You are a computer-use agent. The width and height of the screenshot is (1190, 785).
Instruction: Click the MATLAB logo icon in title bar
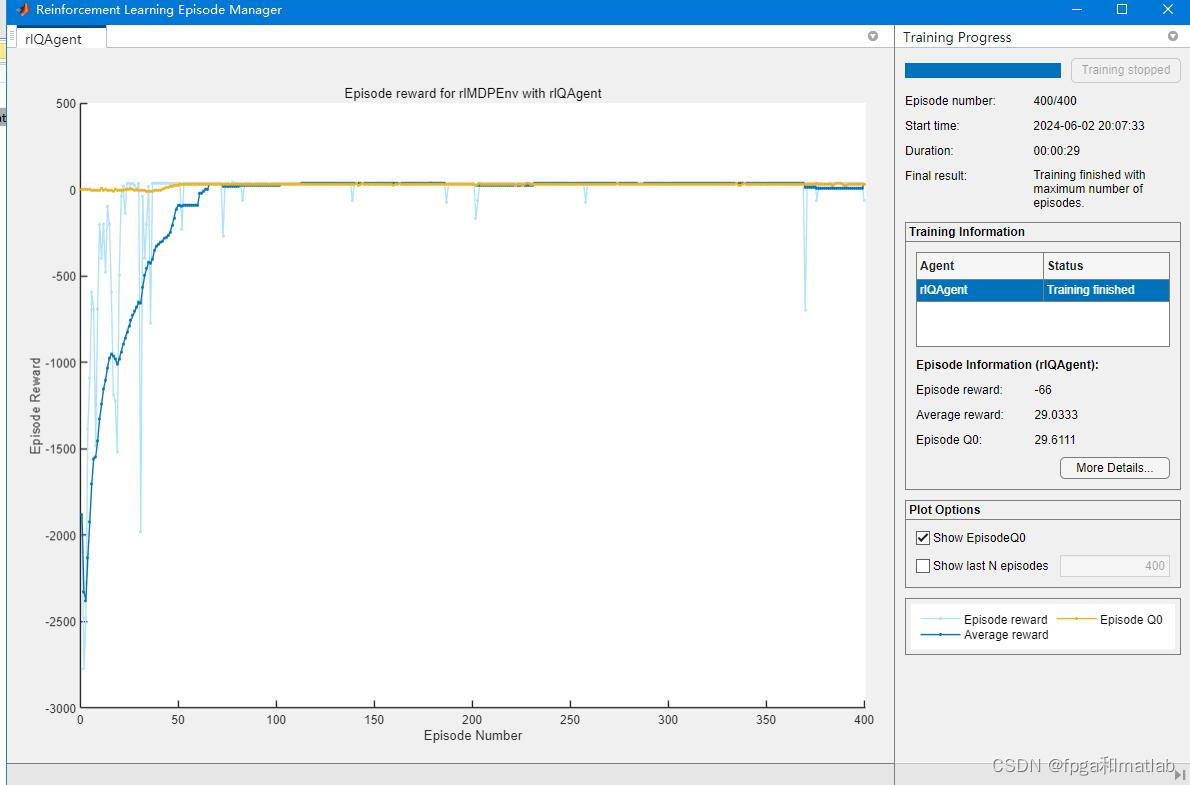pos(22,10)
